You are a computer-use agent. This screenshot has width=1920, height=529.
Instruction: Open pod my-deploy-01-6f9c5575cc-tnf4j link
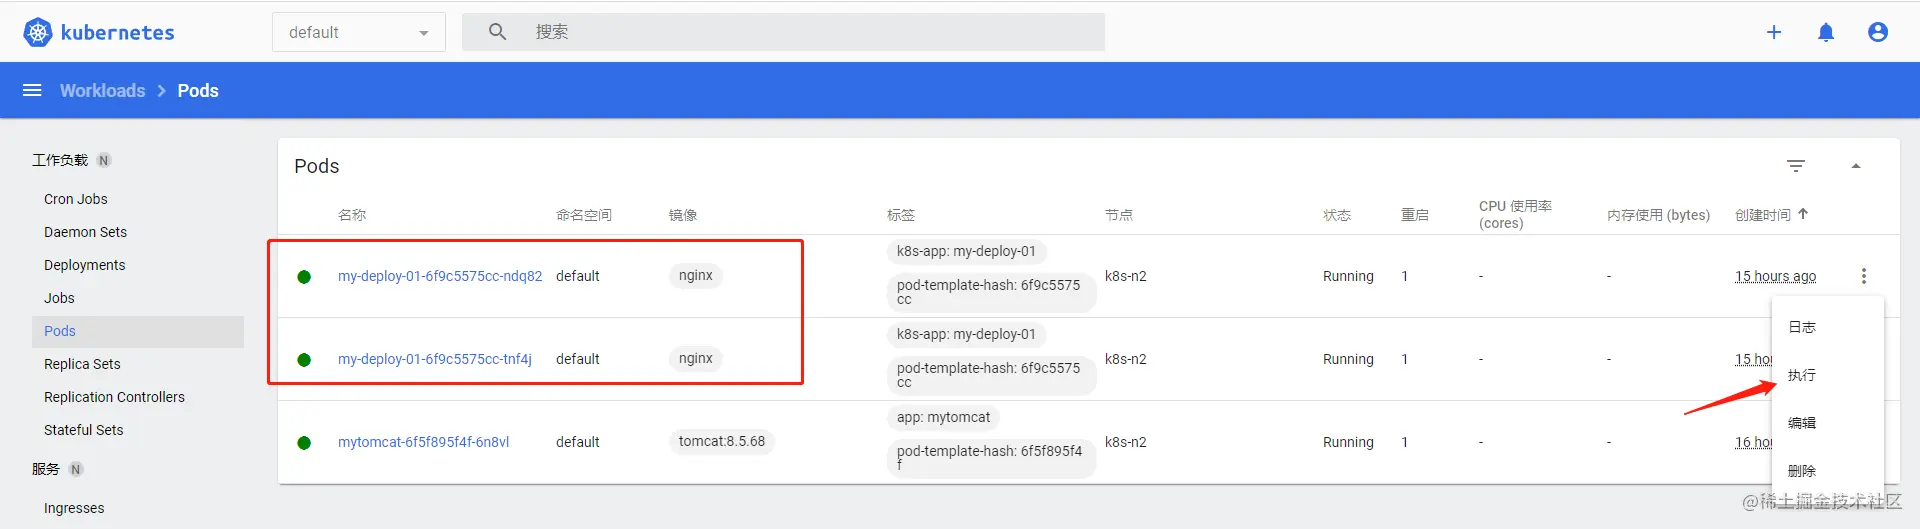coord(435,359)
